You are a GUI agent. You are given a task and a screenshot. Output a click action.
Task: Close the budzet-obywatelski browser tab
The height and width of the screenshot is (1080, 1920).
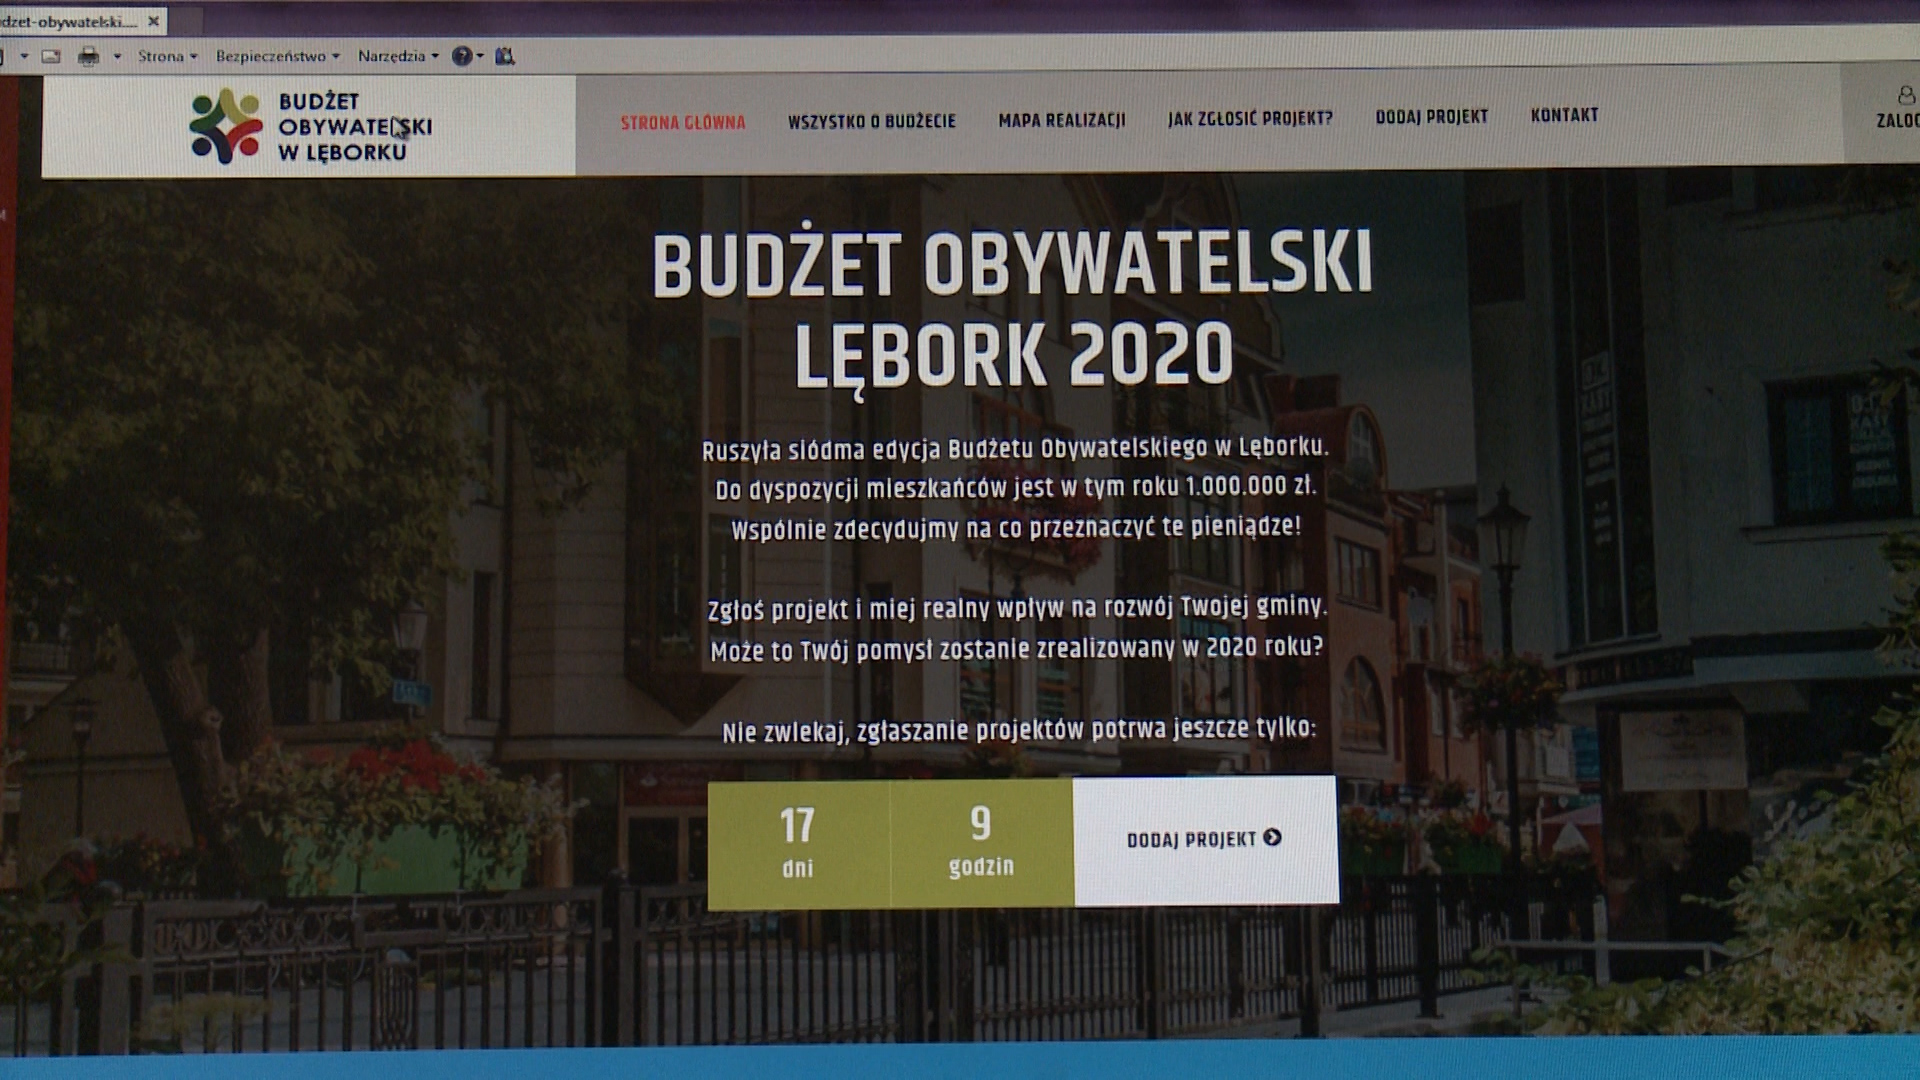[x=153, y=20]
